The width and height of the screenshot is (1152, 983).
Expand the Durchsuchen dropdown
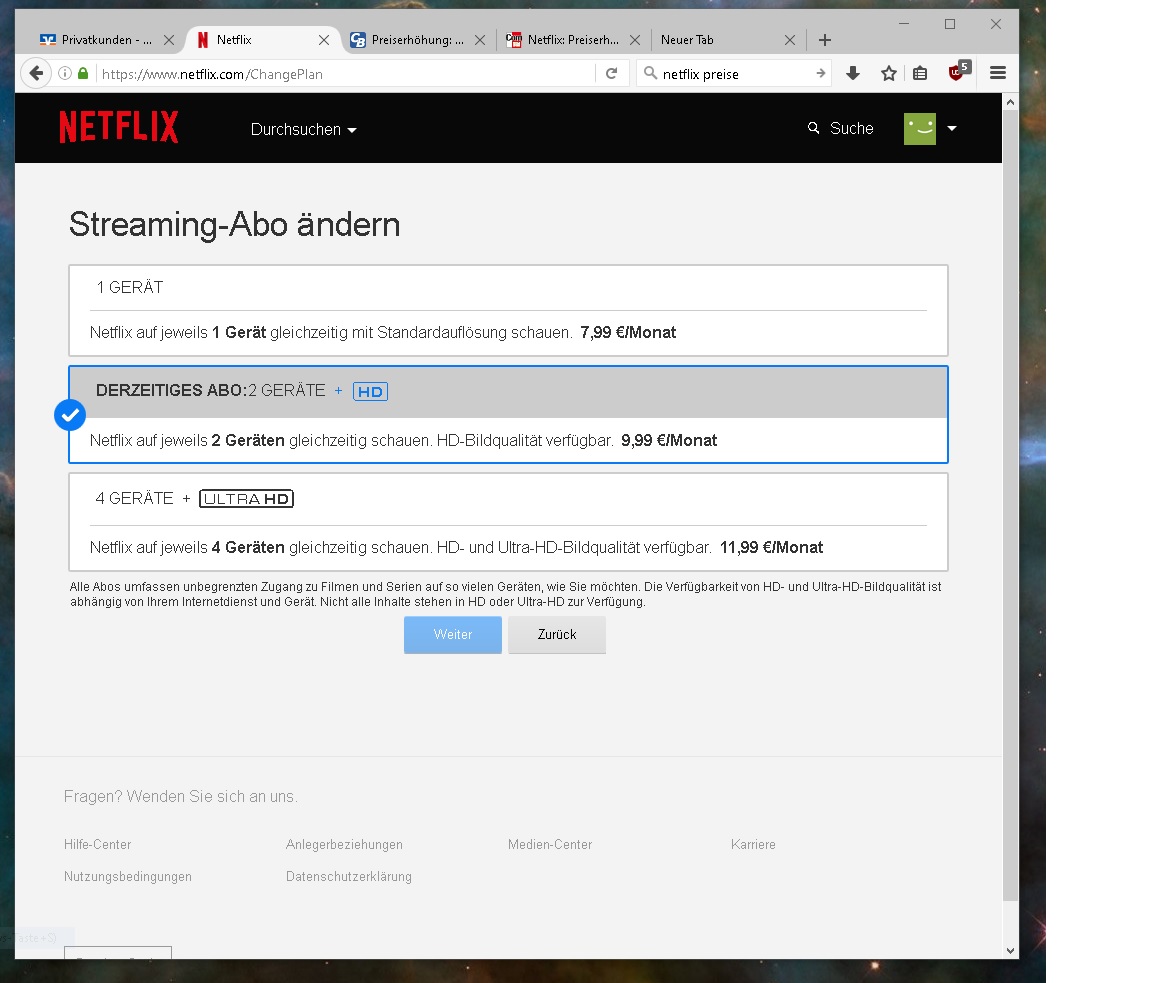[x=303, y=129]
